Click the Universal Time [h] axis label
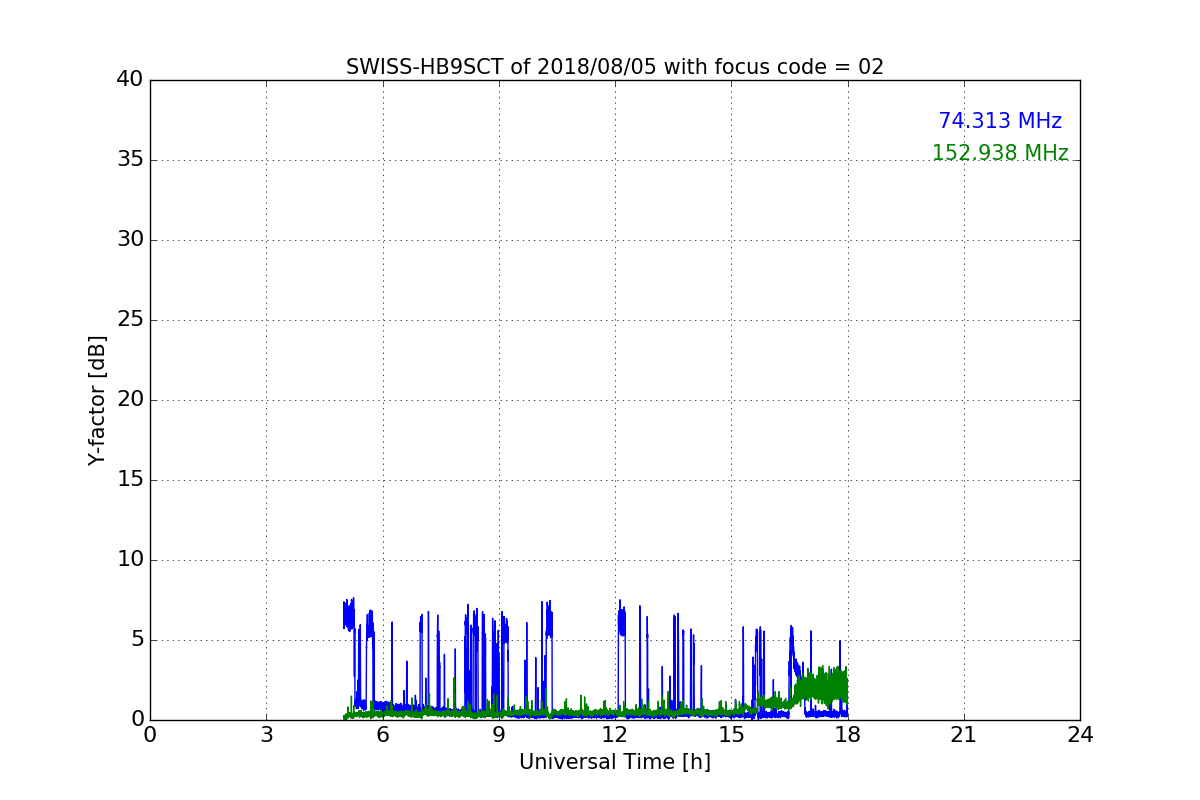1200x800 pixels. (615, 762)
